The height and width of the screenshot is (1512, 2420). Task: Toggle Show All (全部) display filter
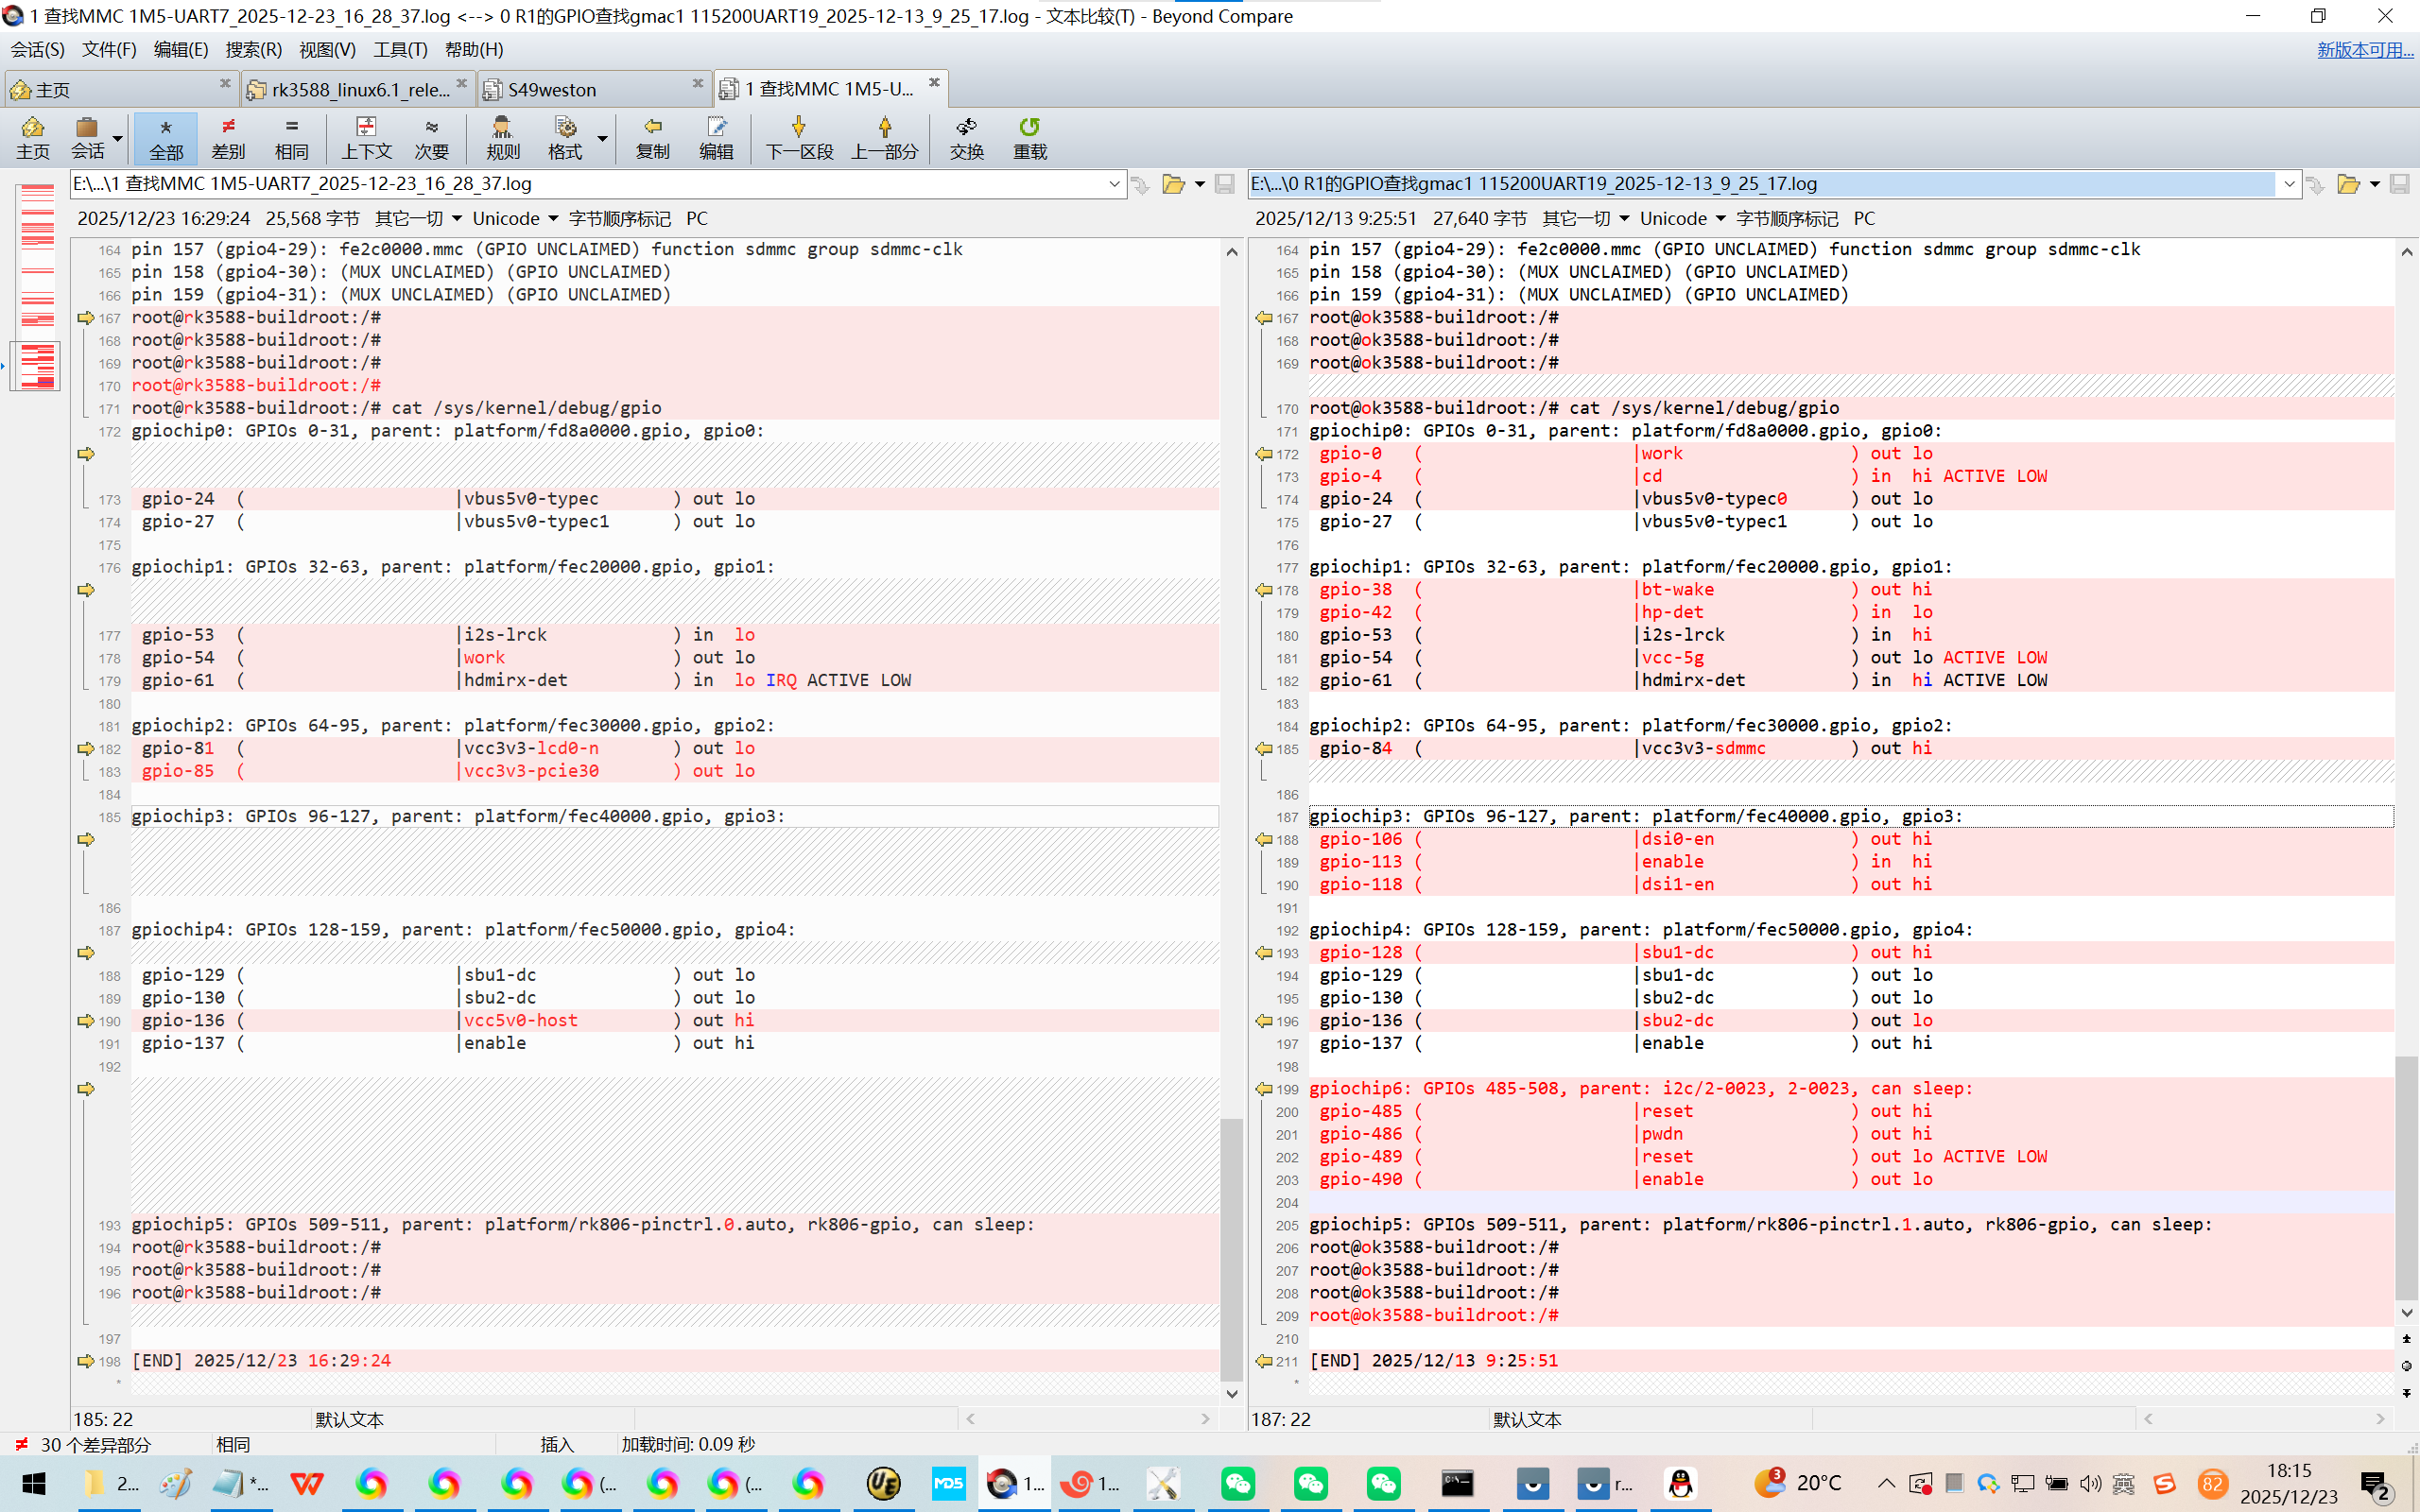[166, 137]
